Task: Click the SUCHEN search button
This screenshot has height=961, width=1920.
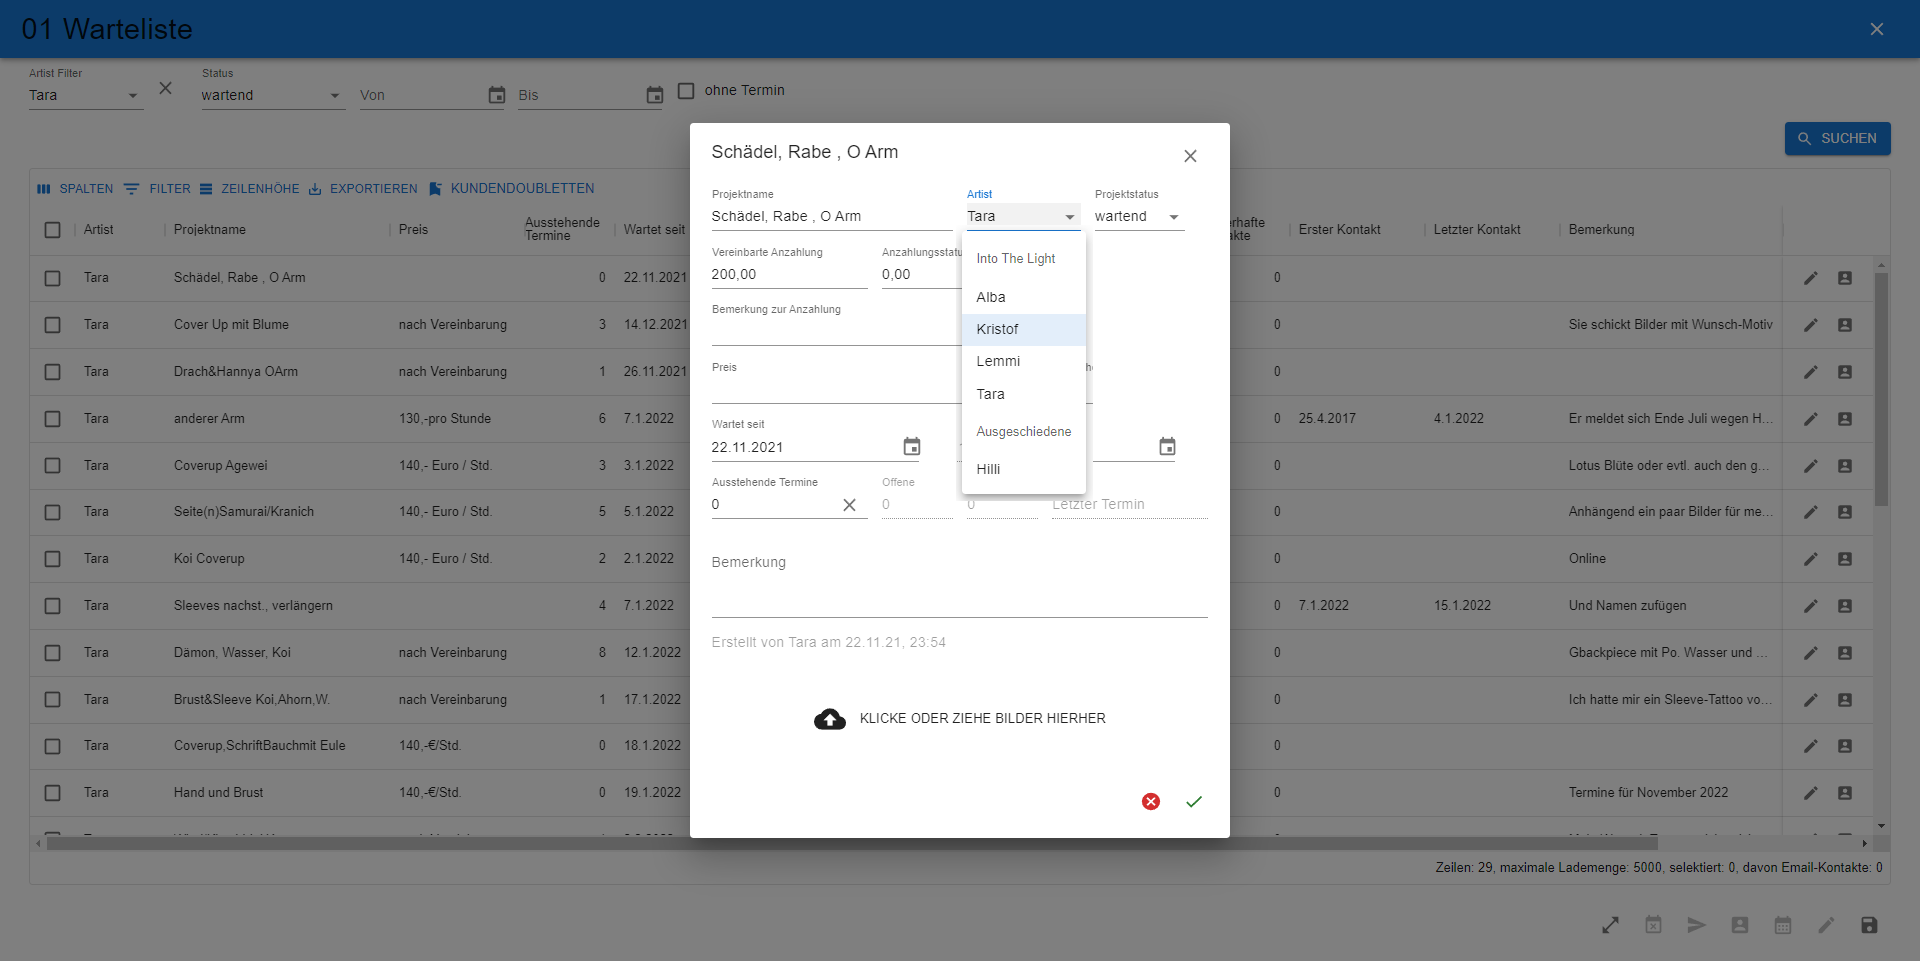Action: [x=1837, y=139]
